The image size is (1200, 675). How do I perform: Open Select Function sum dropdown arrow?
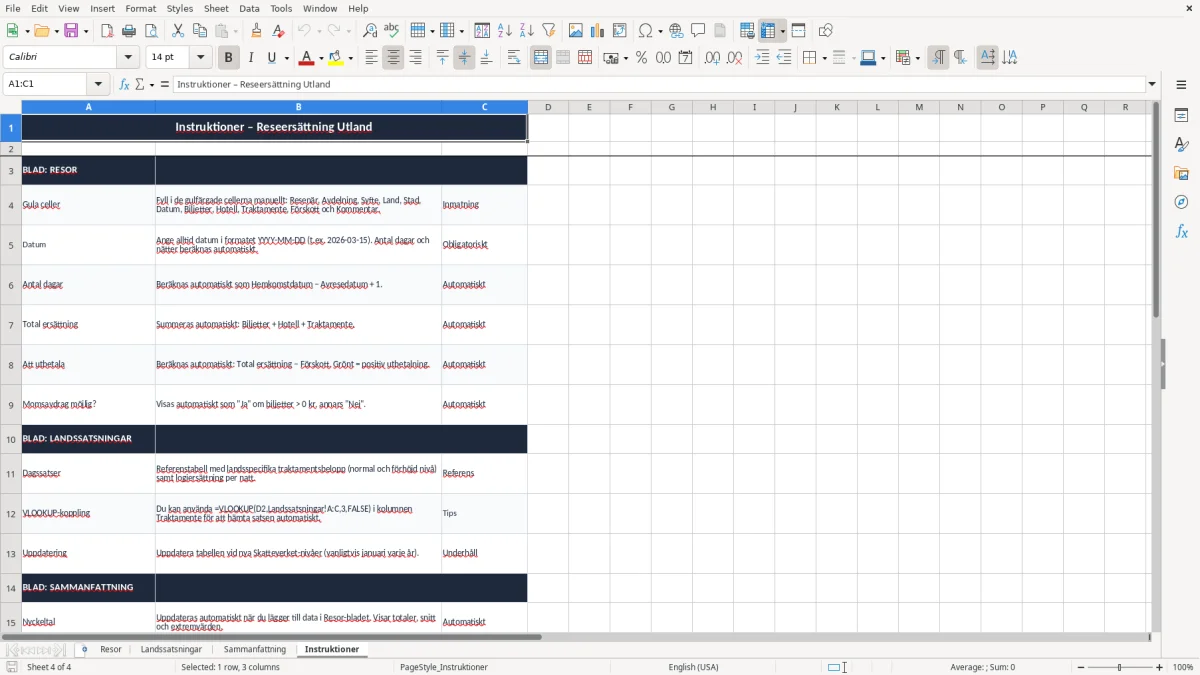click(152, 84)
